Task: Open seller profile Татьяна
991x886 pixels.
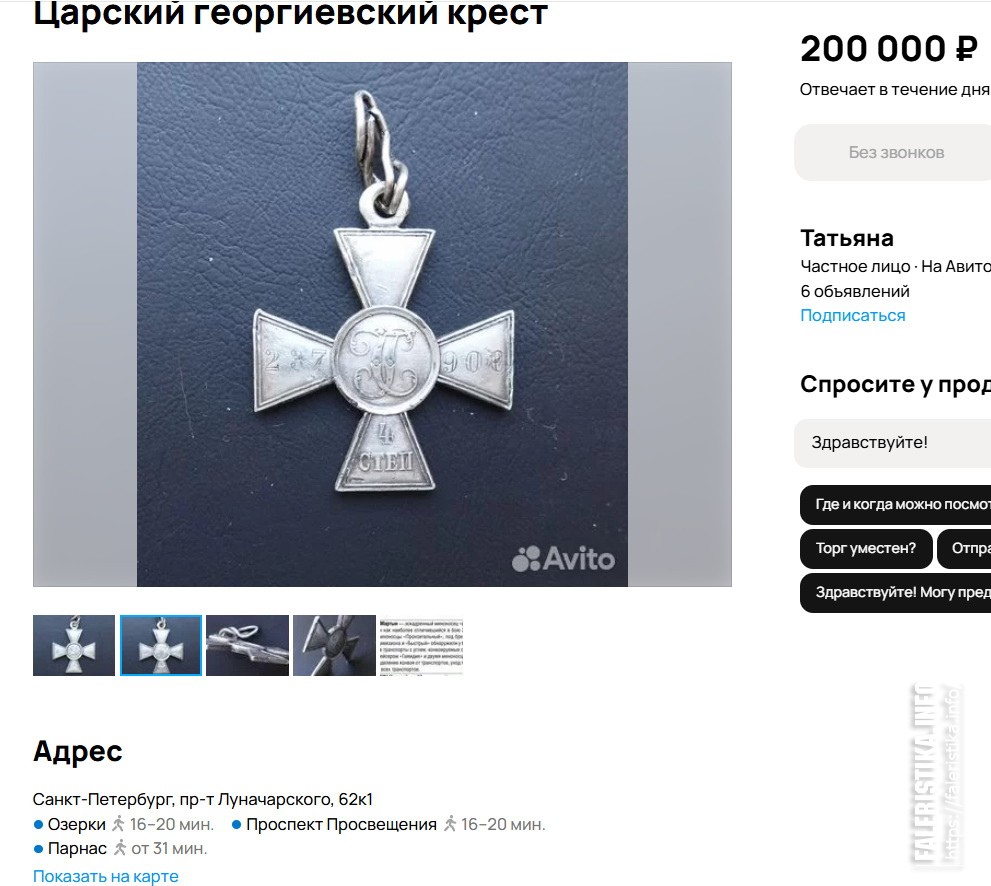Action: coord(847,238)
